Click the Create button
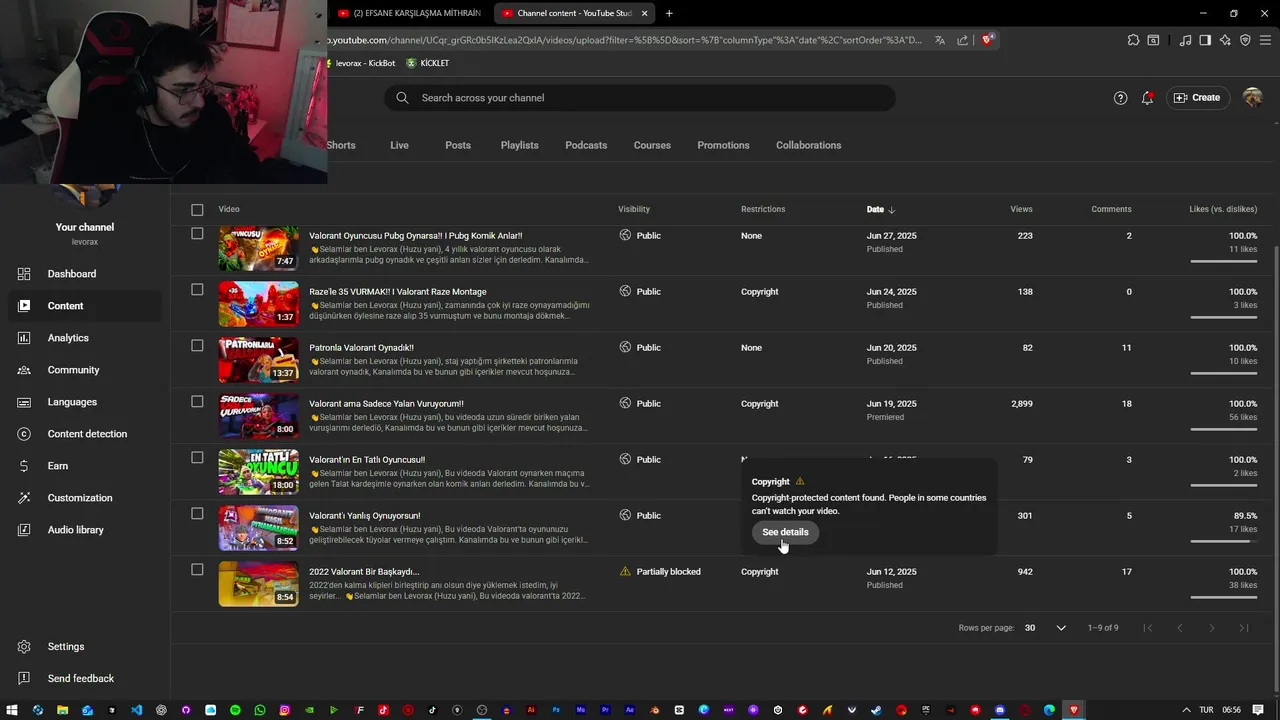Viewport: 1280px width, 720px height. pyautogui.click(x=1197, y=98)
